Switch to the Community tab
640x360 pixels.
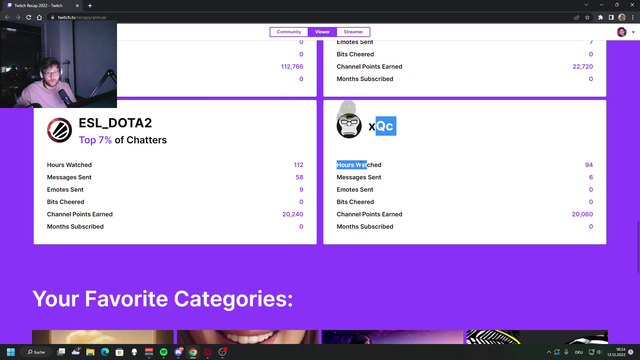[289, 32]
